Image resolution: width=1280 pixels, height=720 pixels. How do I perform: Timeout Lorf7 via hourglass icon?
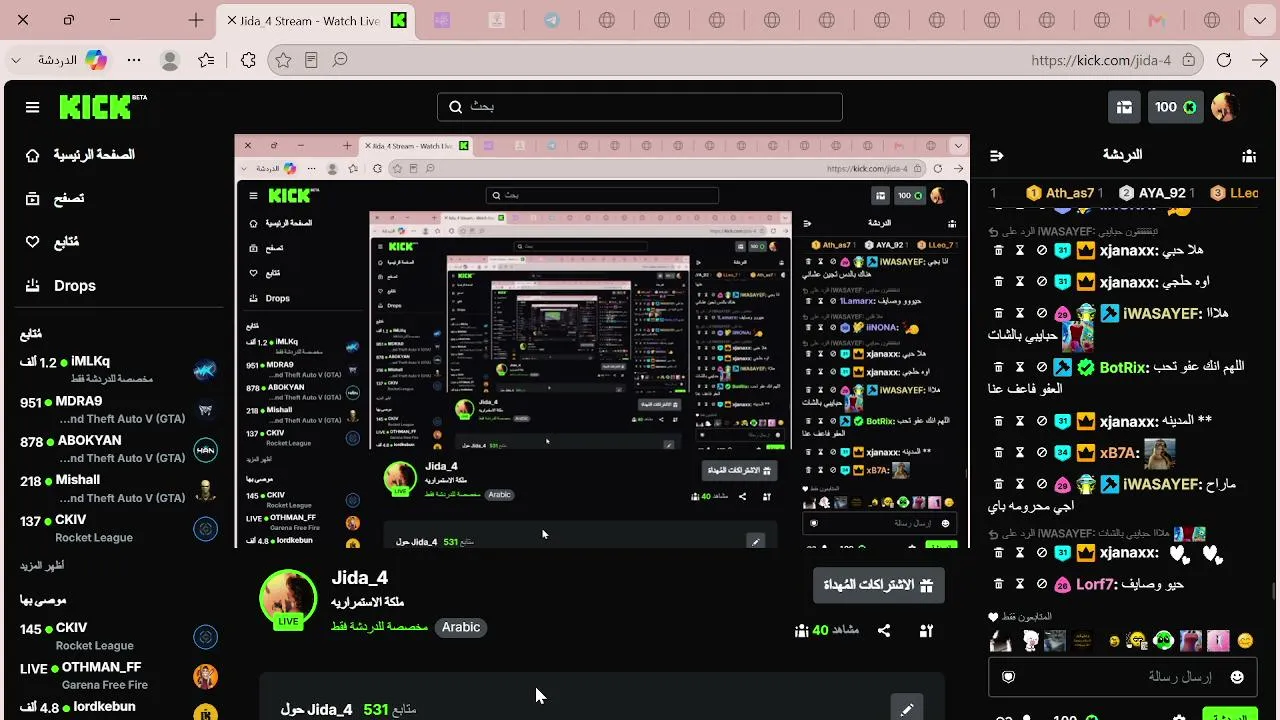click(1020, 584)
